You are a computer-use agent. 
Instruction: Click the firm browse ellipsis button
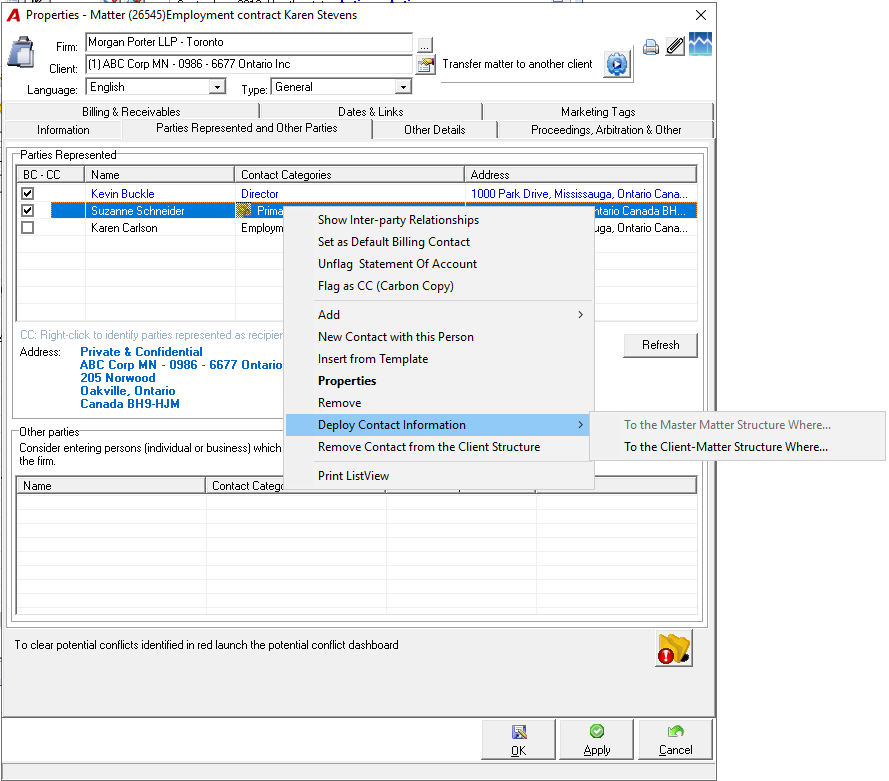424,45
